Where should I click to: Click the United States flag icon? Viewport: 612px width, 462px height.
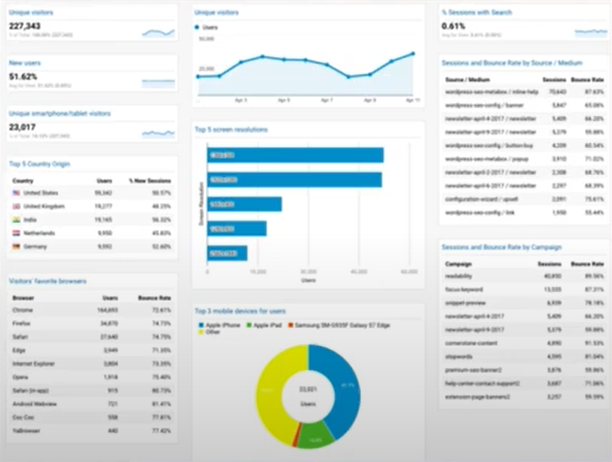pyautogui.click(x=16, y=193)
